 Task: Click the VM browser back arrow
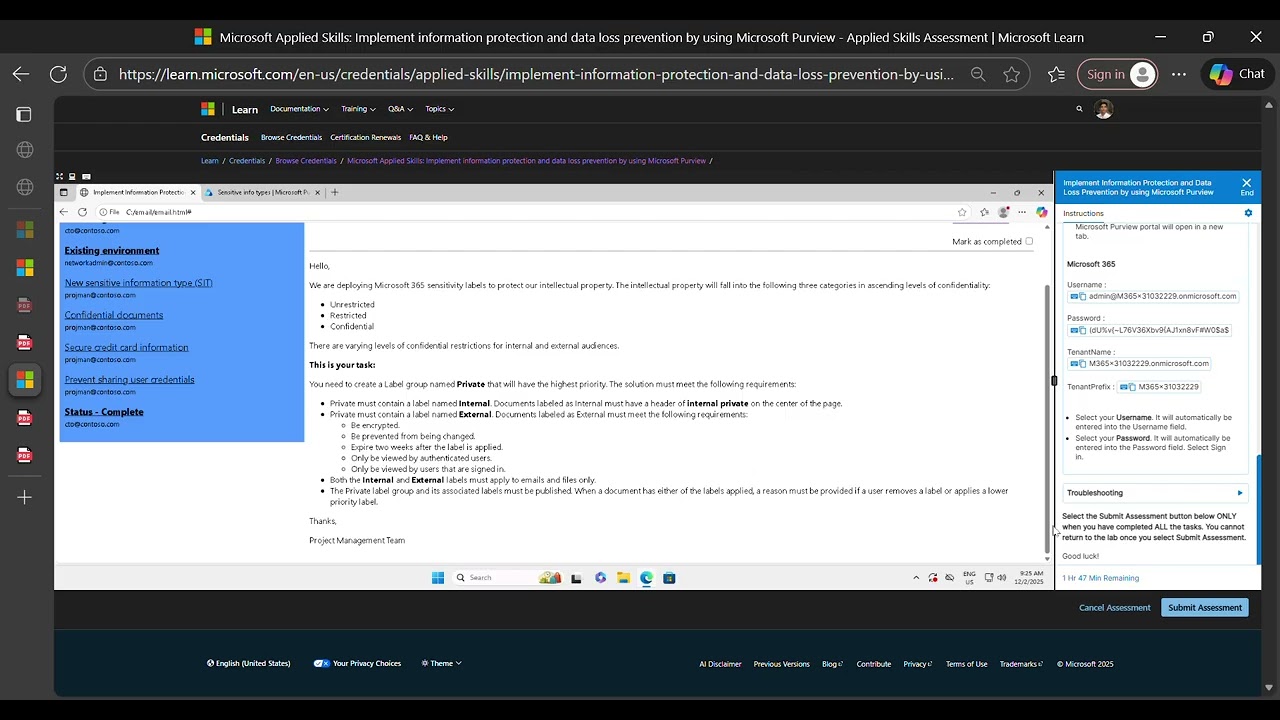(64, 212)
